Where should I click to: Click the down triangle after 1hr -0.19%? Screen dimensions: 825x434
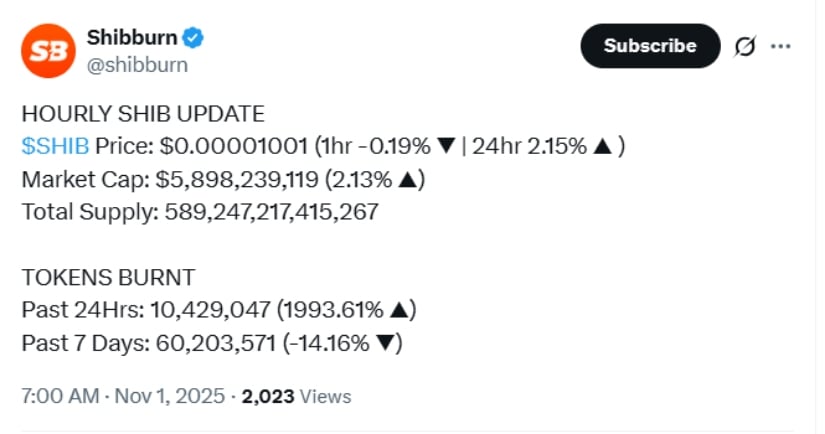point(446,146)
